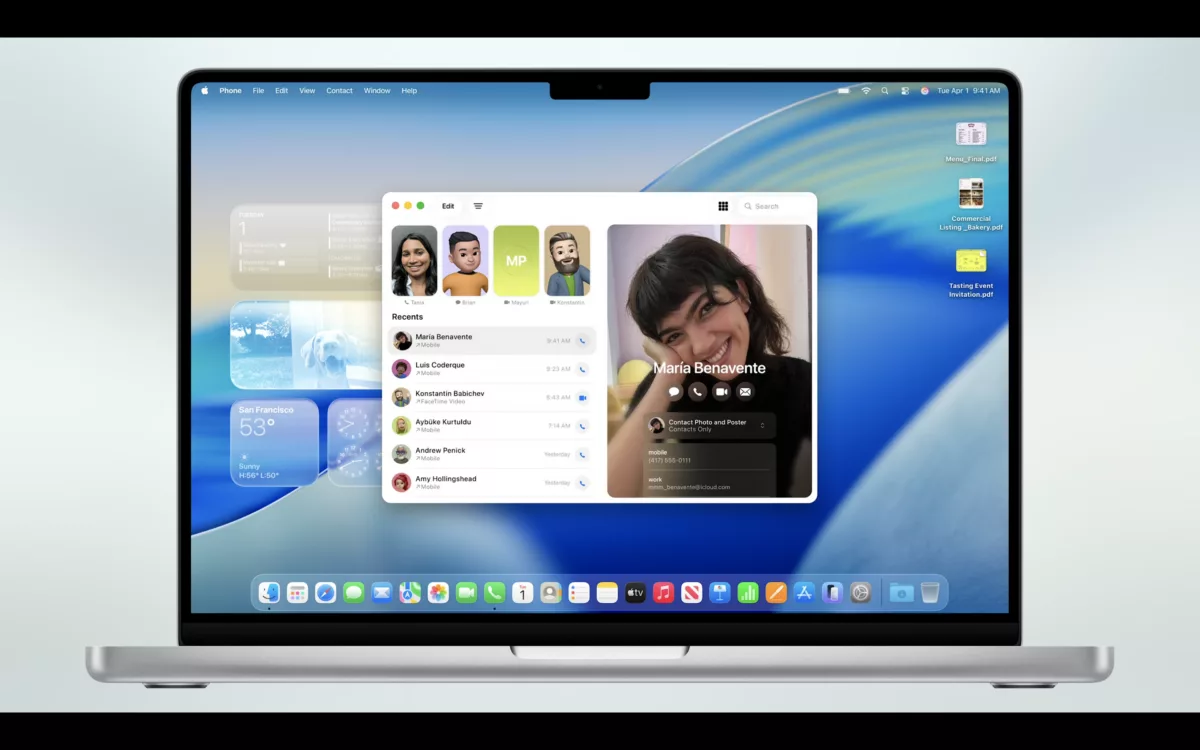This screenshot has height=750, width=1200.
Task: Open Control Center in the menu bar
Action: point(905,90)
